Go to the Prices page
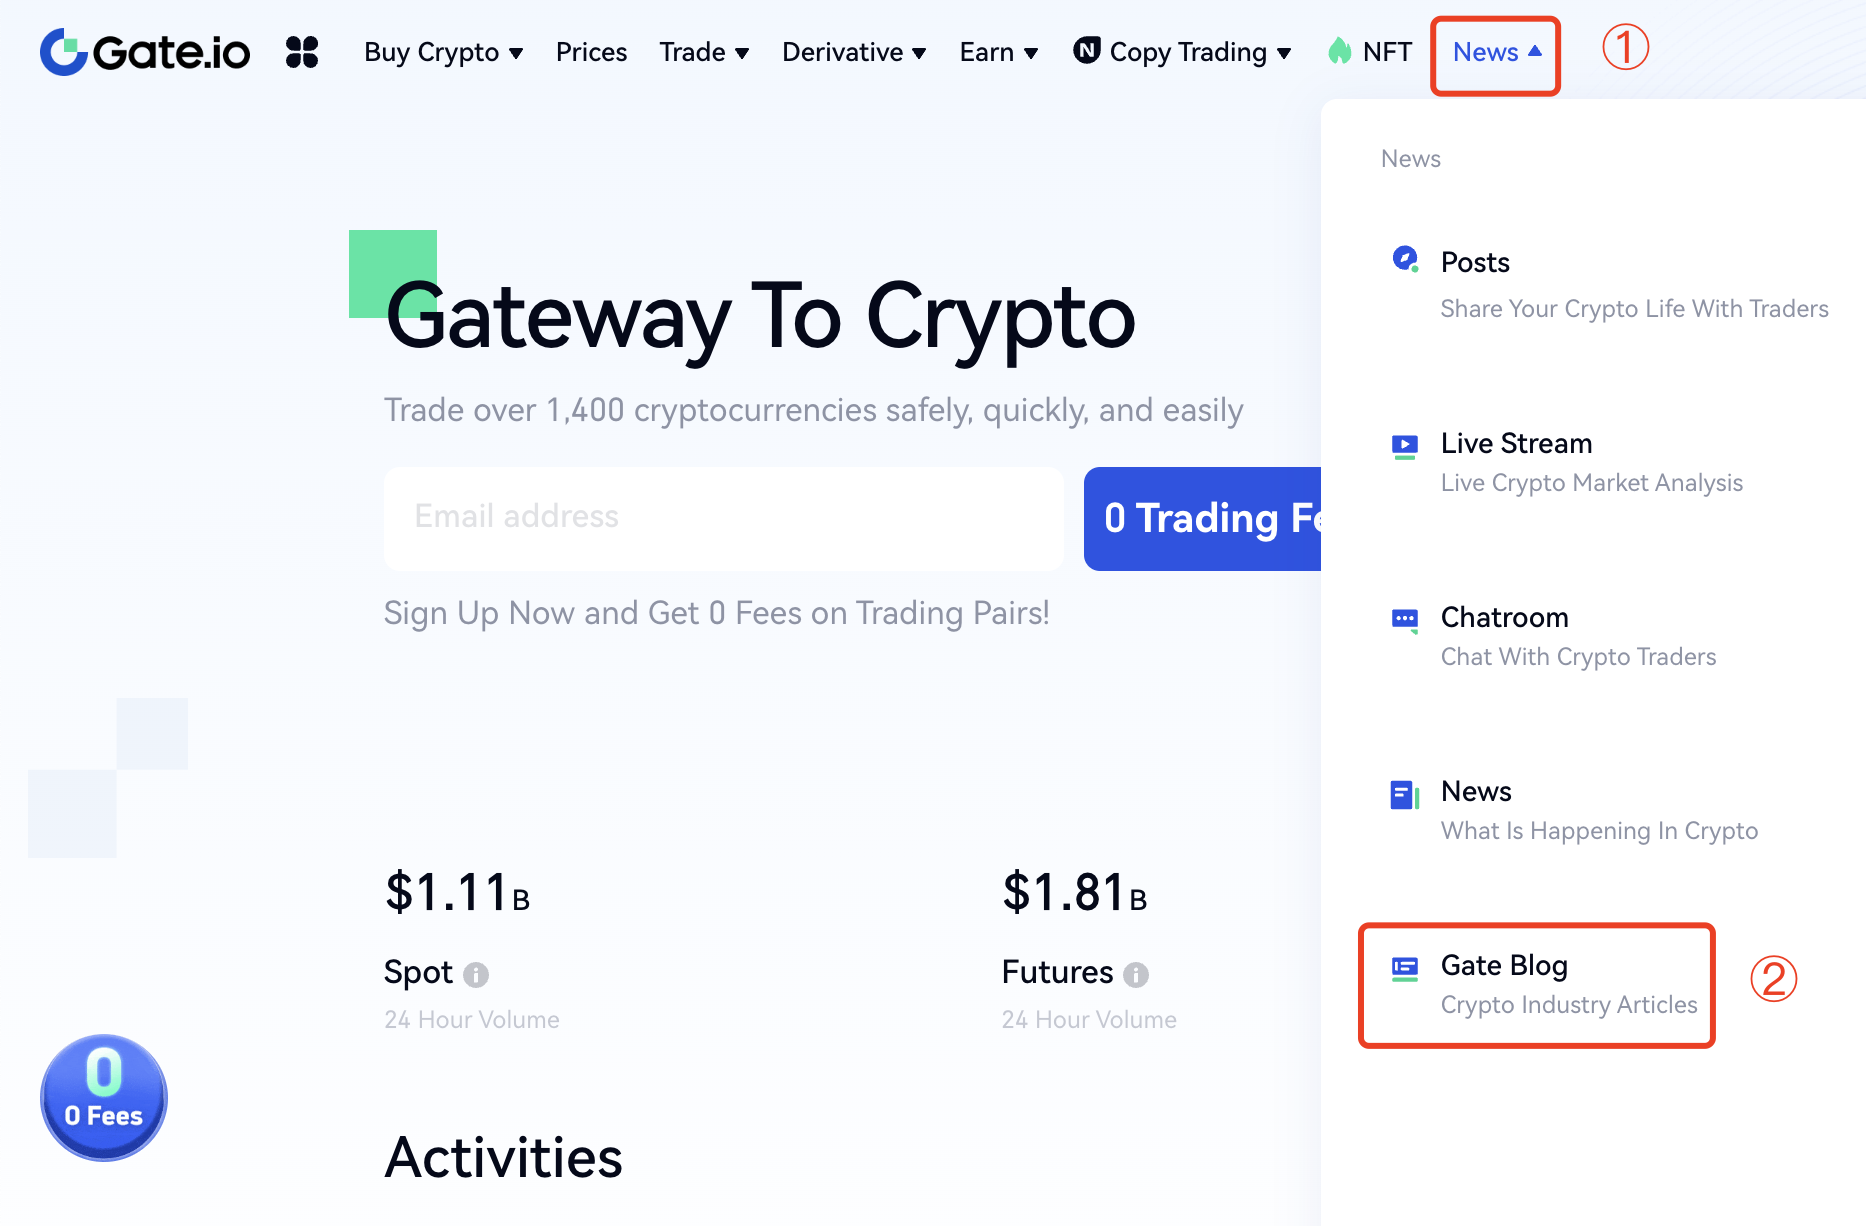 (x=591, y=52)
